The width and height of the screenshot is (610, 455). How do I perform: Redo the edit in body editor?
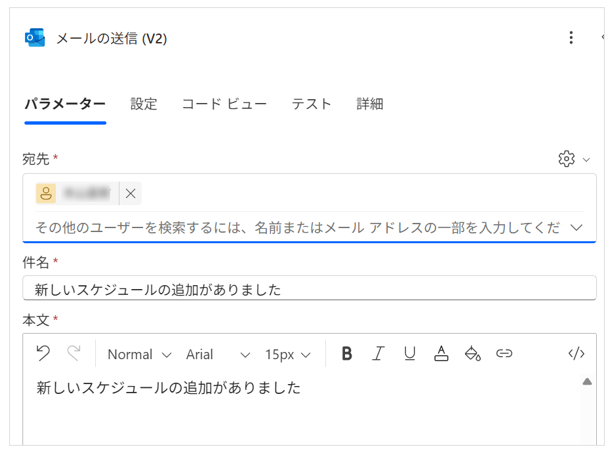[74, 354]
